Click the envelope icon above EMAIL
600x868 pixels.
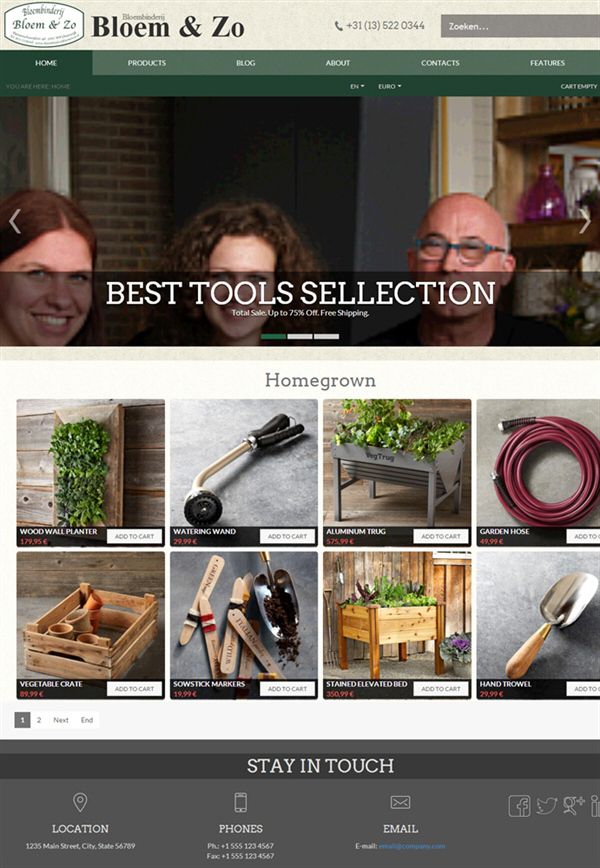[x=400, y=802]
